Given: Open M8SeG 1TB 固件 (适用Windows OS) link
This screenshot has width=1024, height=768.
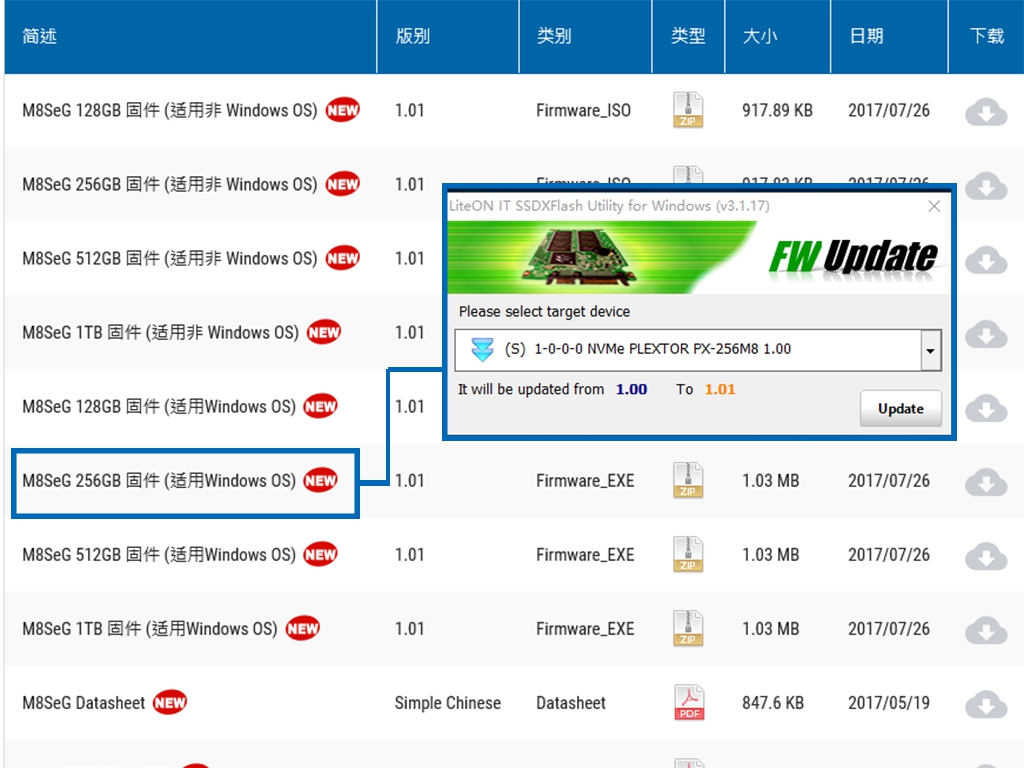Looking at the screenshot, I should (x=150, y=628).
